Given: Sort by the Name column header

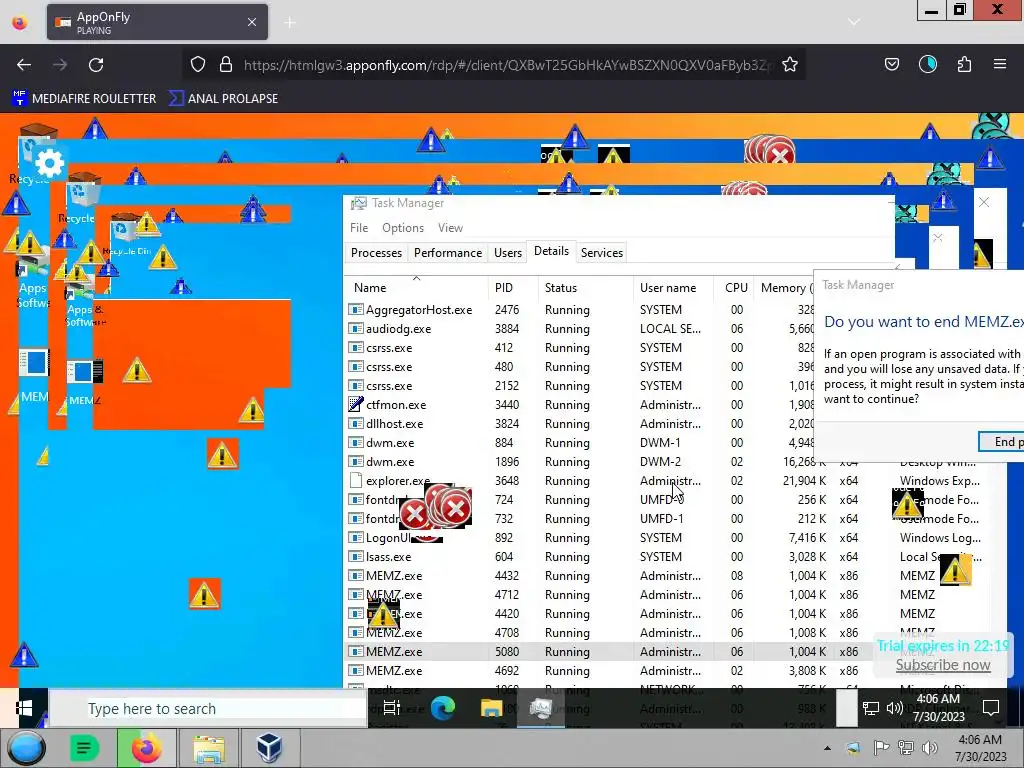Looking at the screenshot, I should pos(415,287).
